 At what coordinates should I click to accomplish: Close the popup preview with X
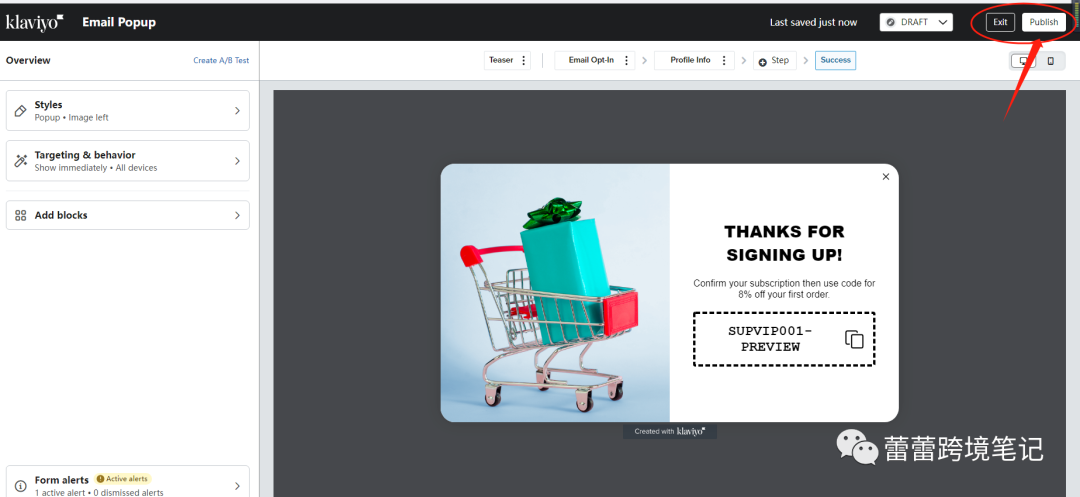[886, 177]
